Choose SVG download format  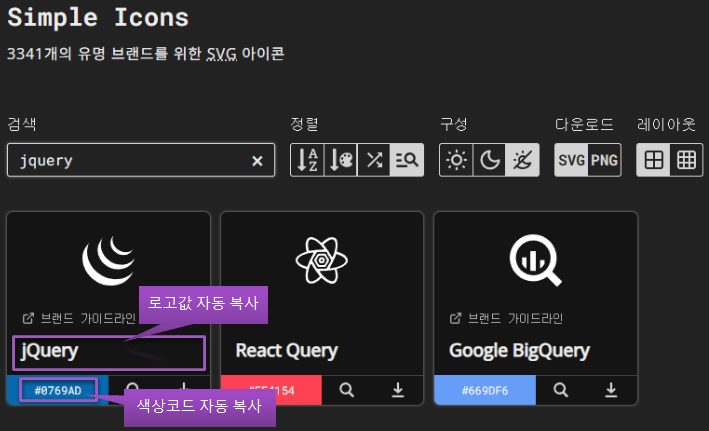coord(572,160)
